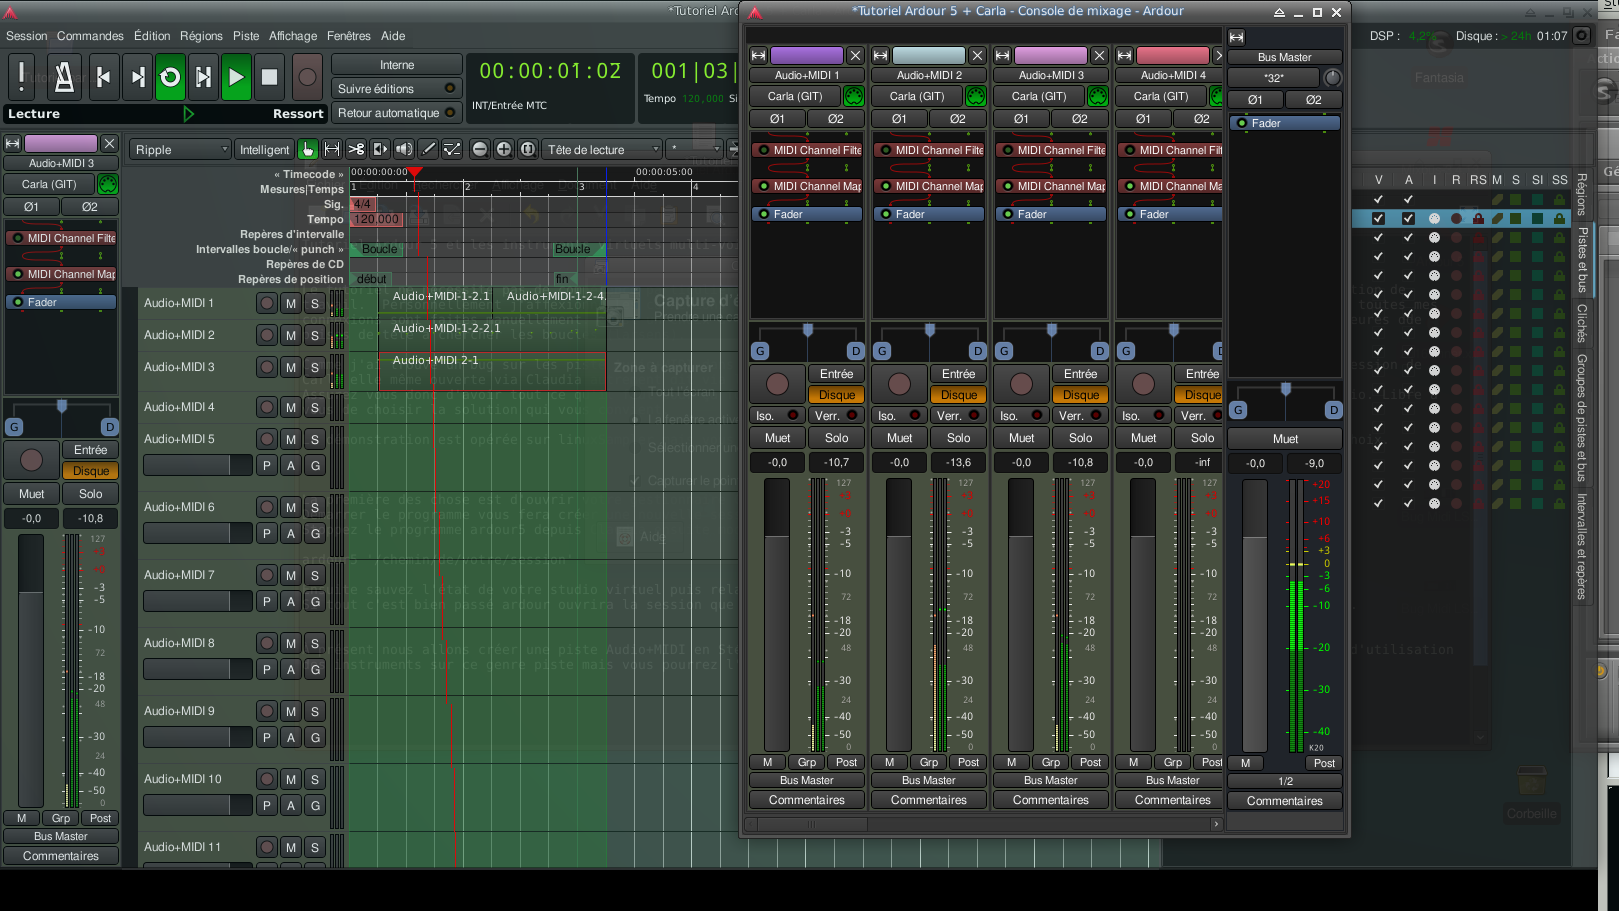The width and height of the screenshot is (1619, 911).
Task: Arm the global record button
Action: point(308,77)
